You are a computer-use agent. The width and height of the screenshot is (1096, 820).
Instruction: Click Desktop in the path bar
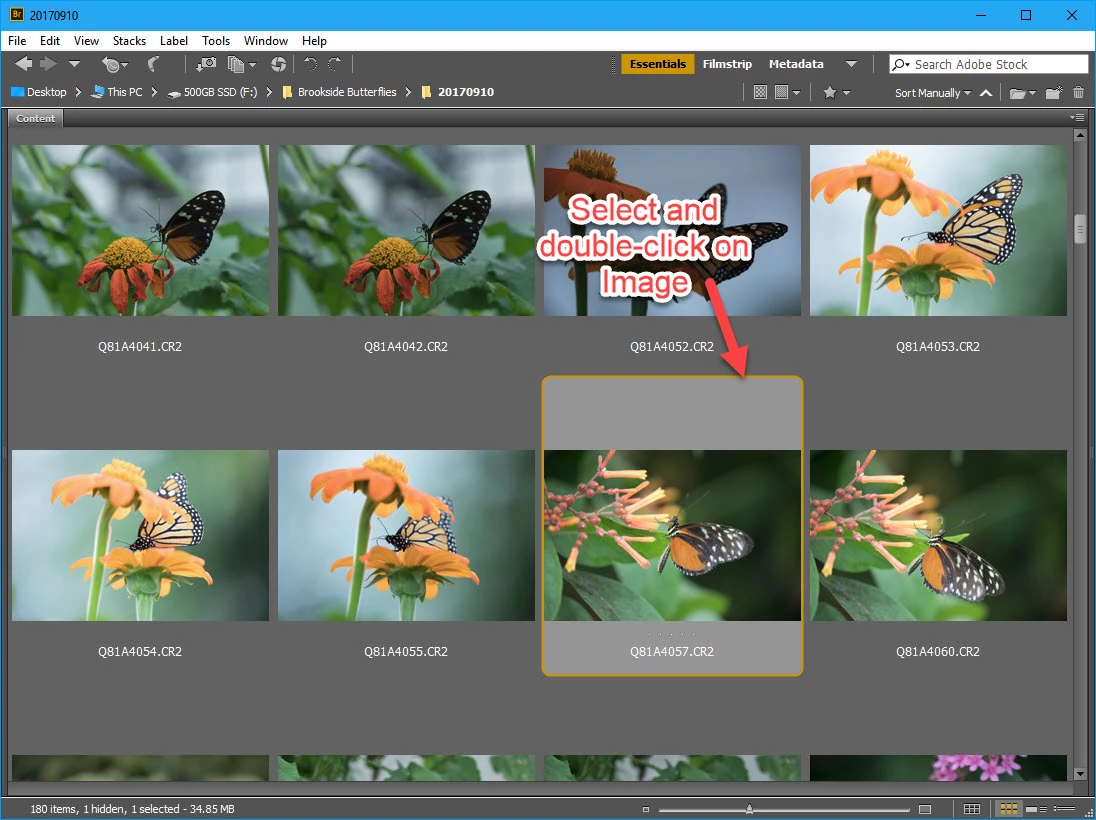coord(39,92)
